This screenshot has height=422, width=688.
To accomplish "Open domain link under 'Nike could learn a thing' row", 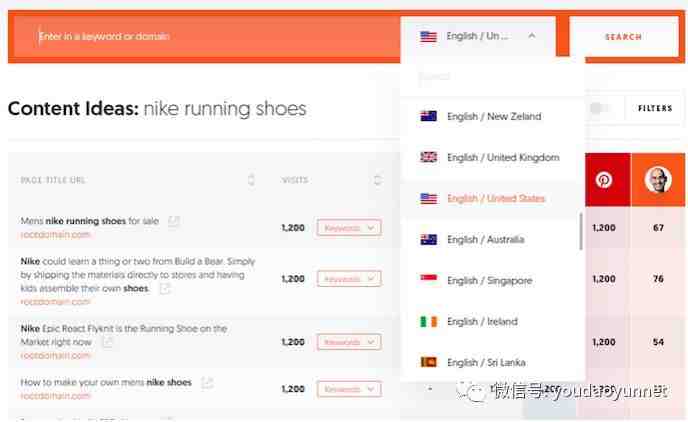I will (55, 302).
